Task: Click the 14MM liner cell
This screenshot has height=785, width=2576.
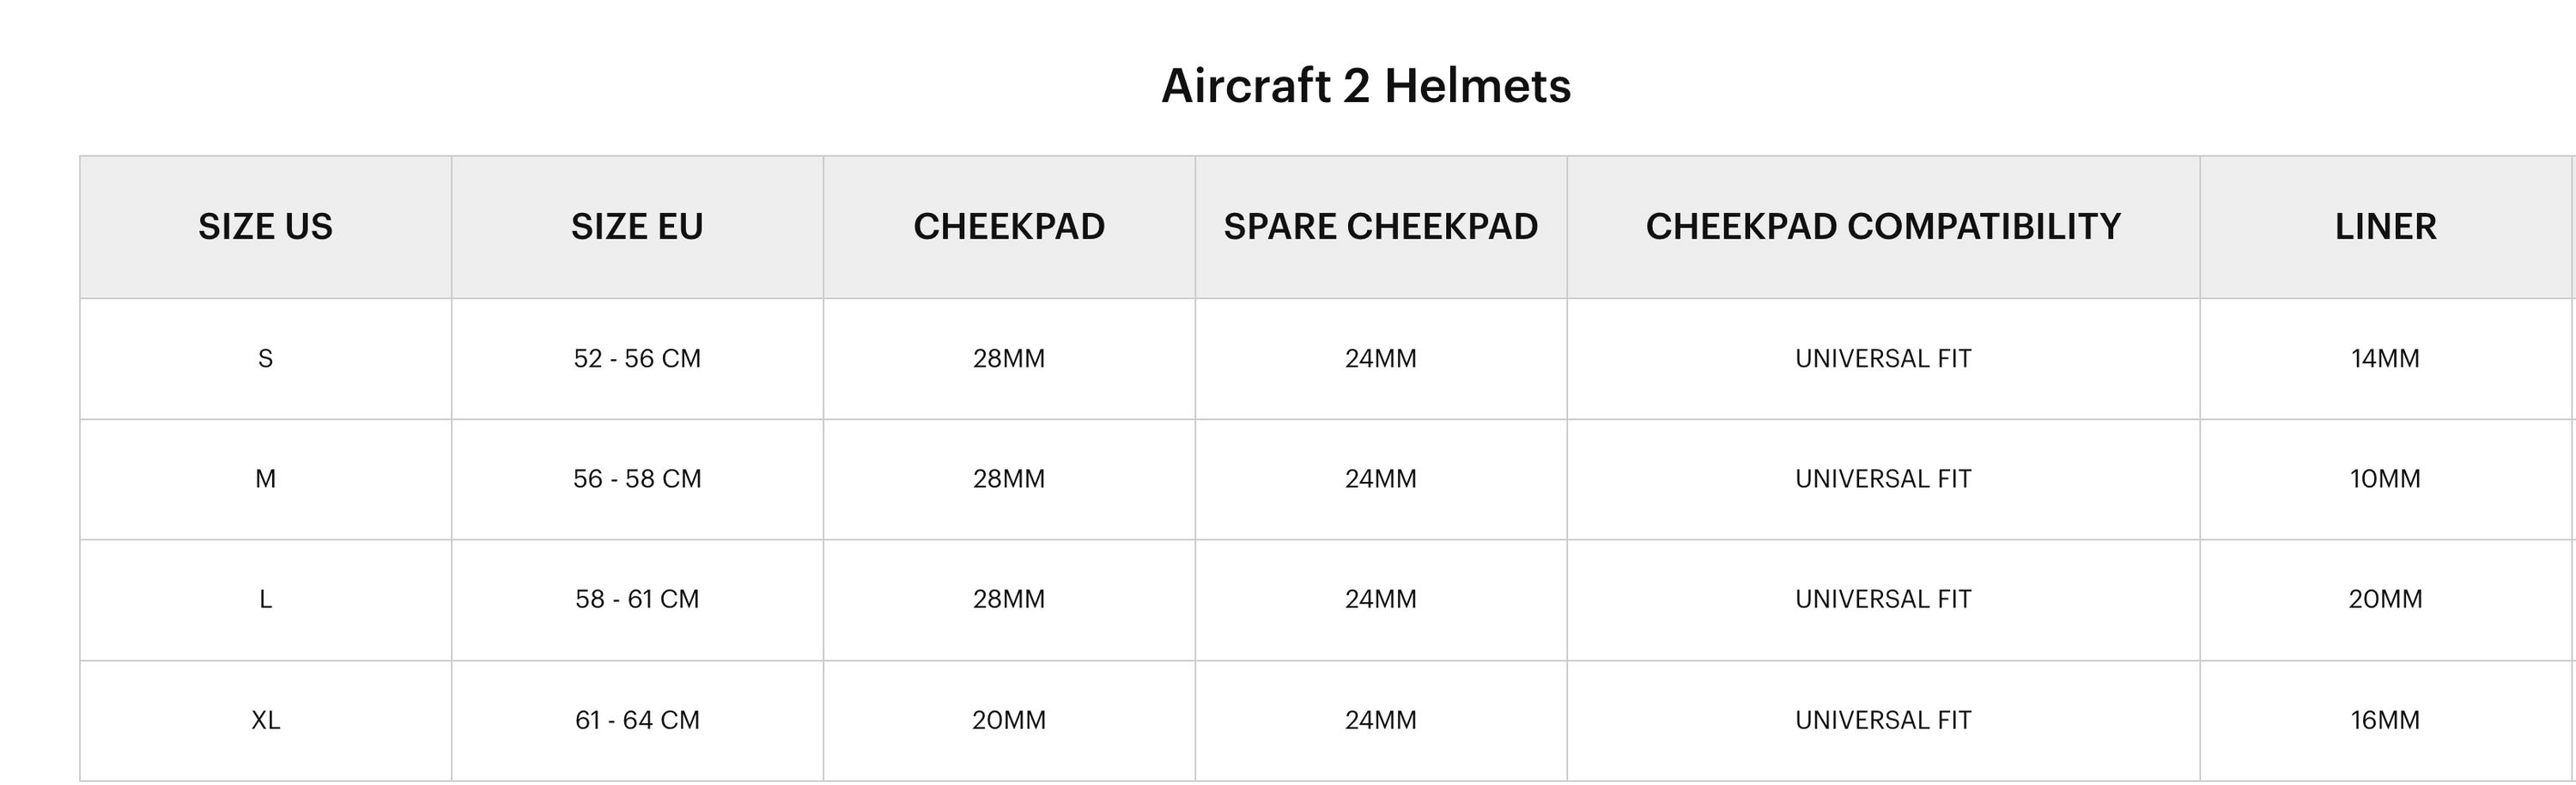Action: pyautogui.click(x=2385, y=359)
